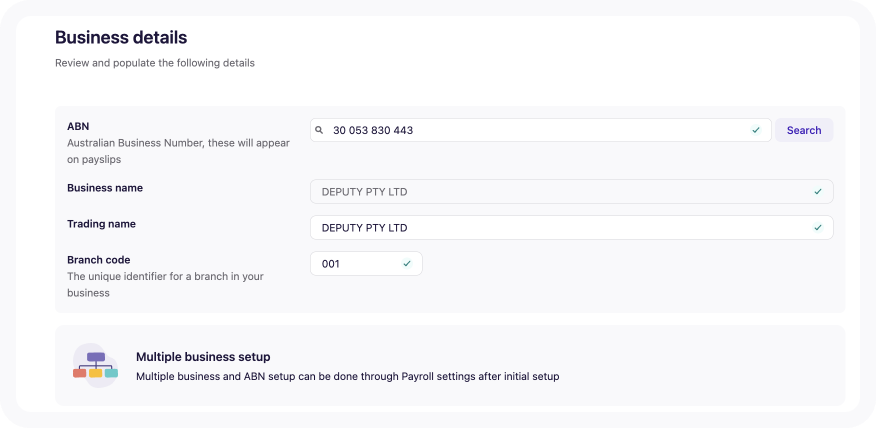Click the Payroll settings description text
876x428 pixels.
[347, 377]
